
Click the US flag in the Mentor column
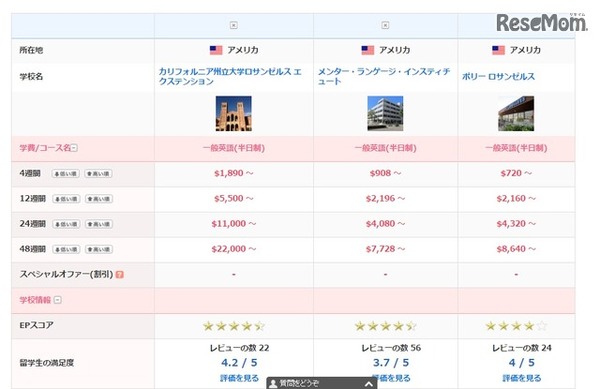367,50
